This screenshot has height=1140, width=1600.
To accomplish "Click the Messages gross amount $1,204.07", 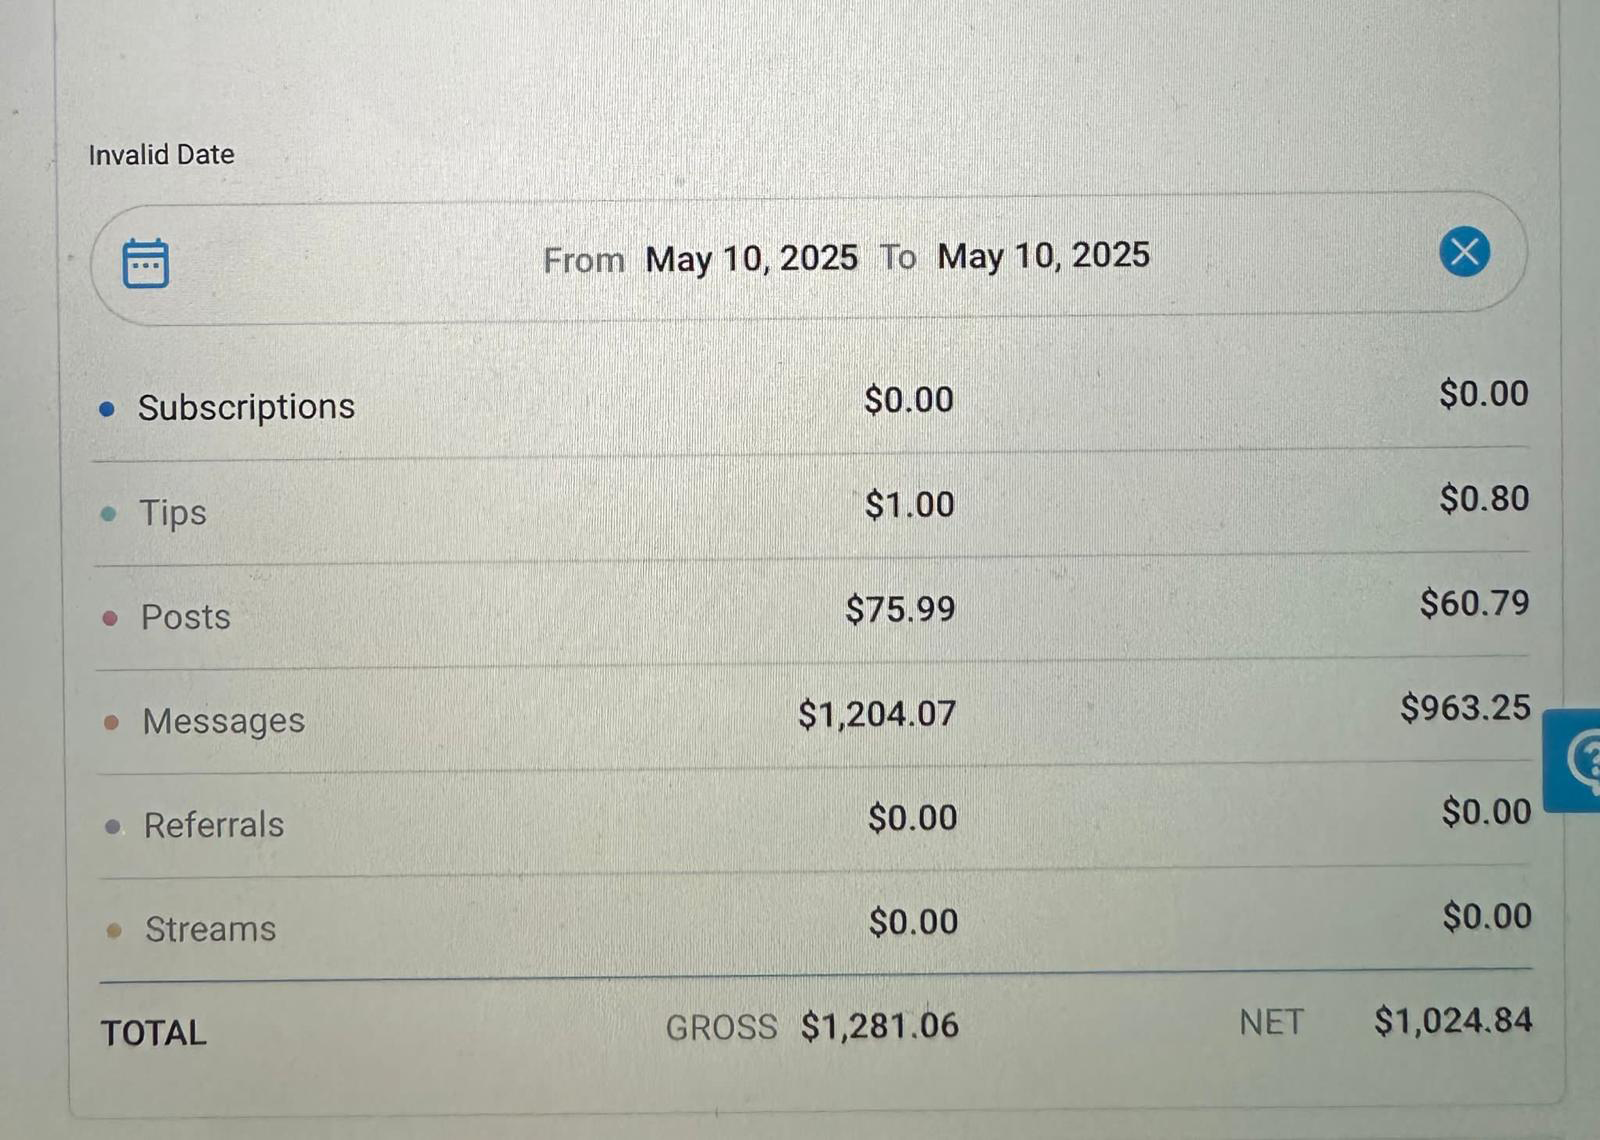I will tap(877, 714).
